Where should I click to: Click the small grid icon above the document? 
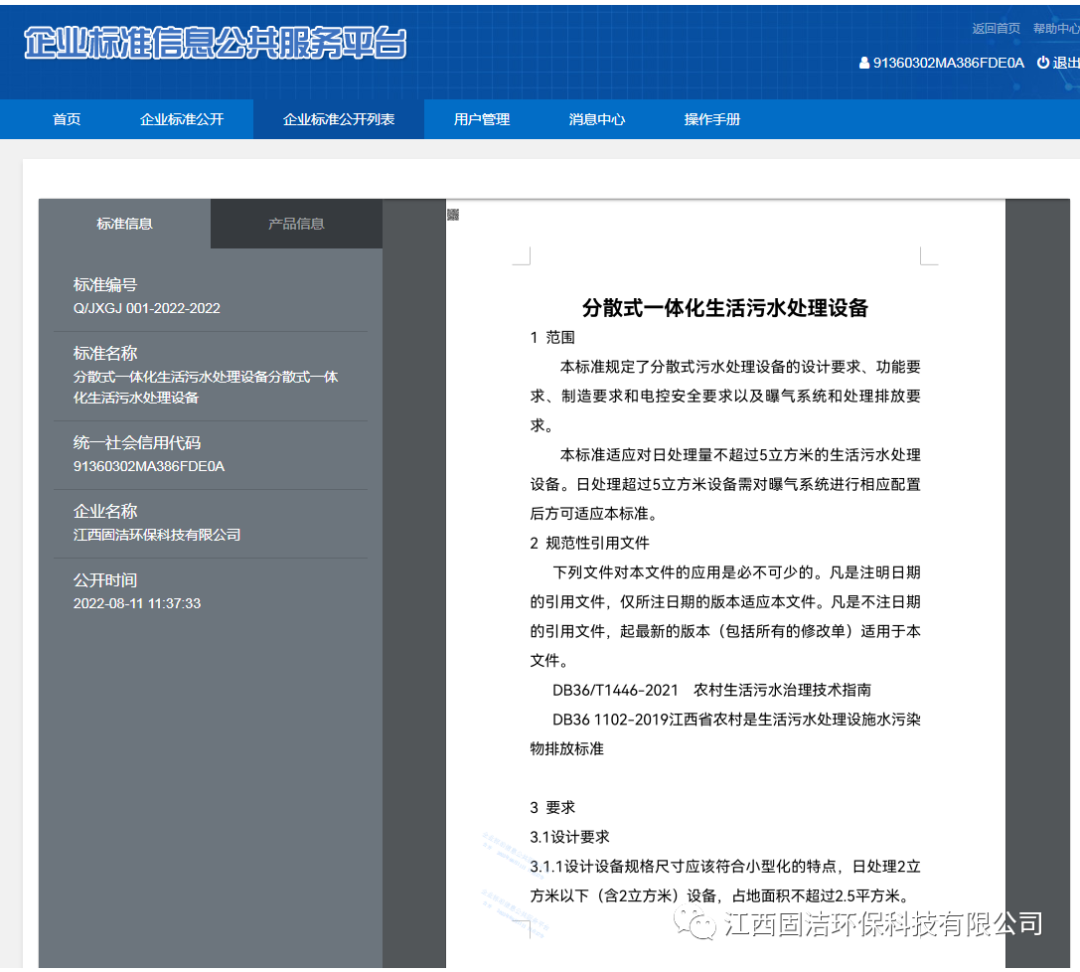click(453, 215)
